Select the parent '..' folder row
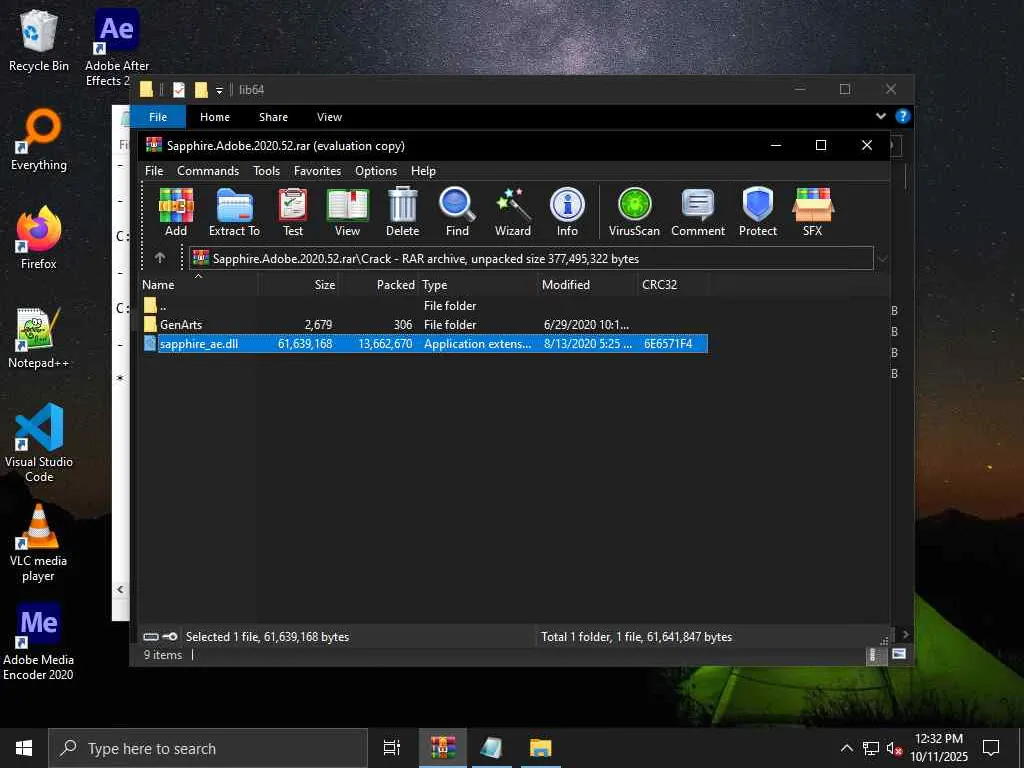 [424, 306]
